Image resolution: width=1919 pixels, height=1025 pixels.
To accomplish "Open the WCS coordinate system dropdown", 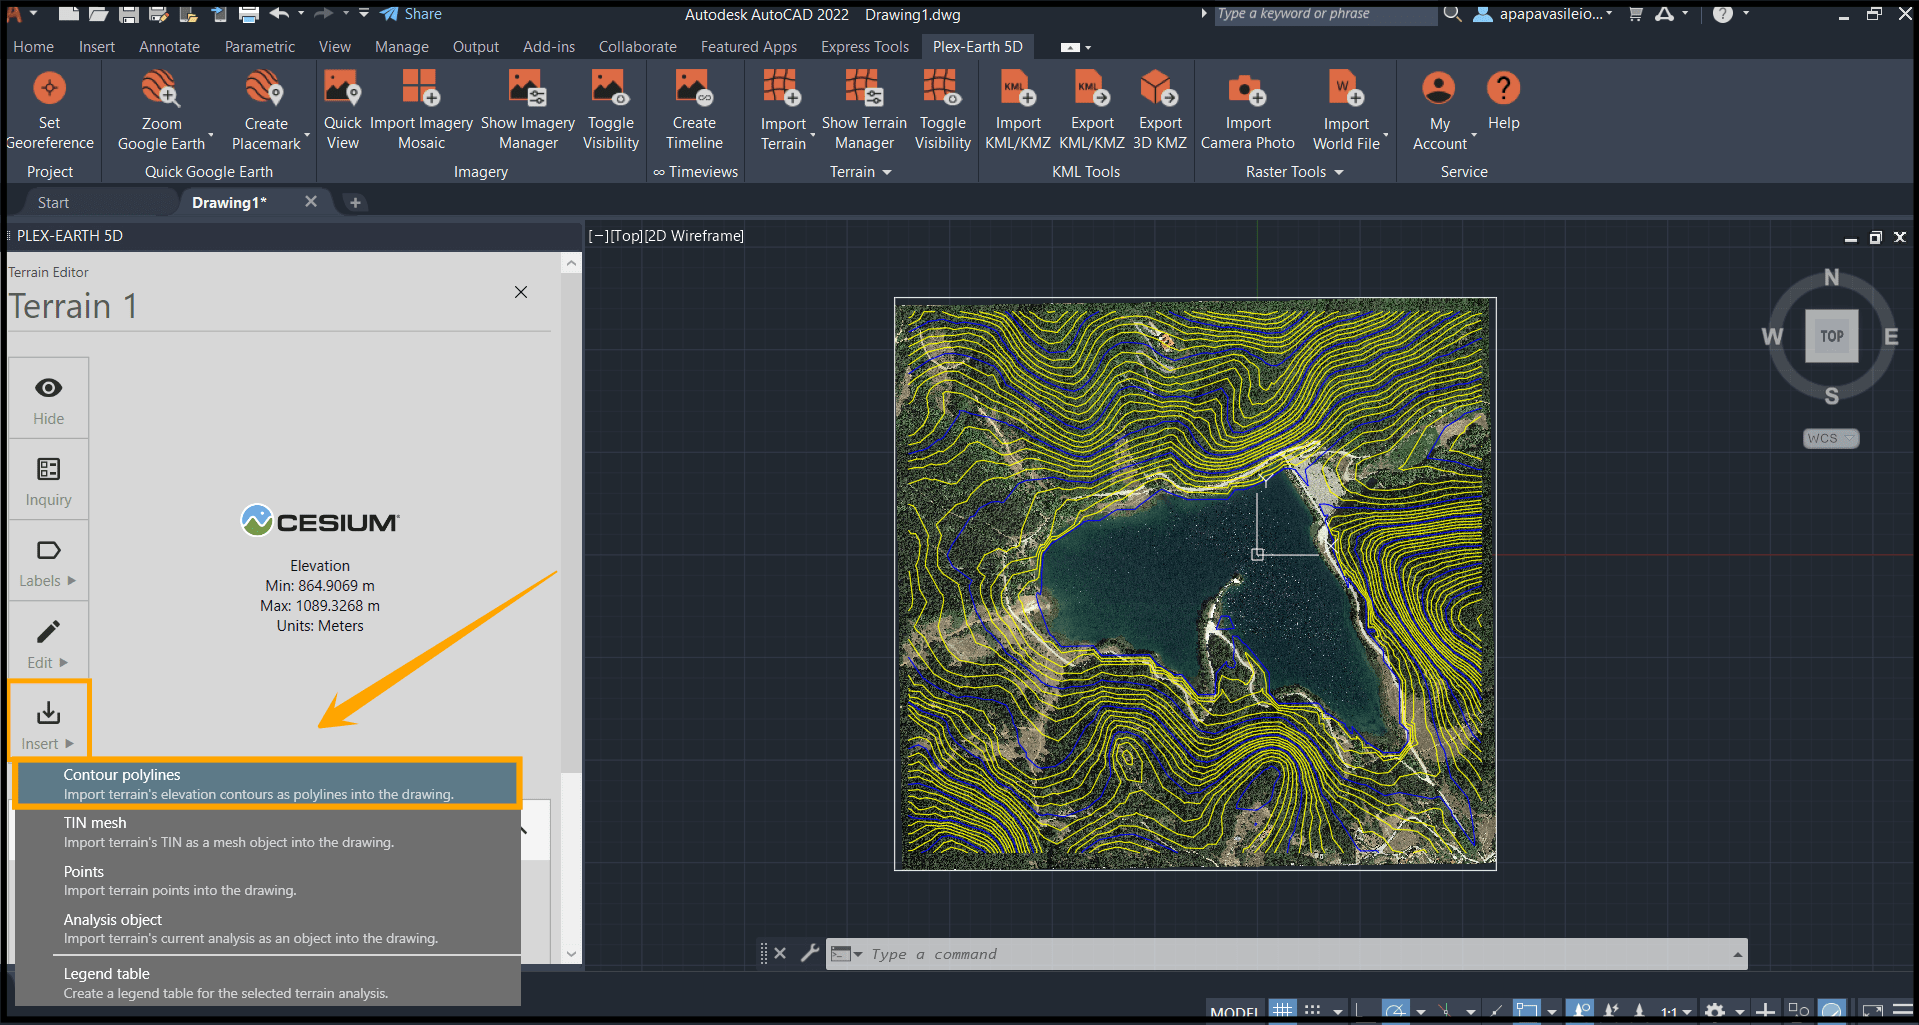I will click(1830, 438).
